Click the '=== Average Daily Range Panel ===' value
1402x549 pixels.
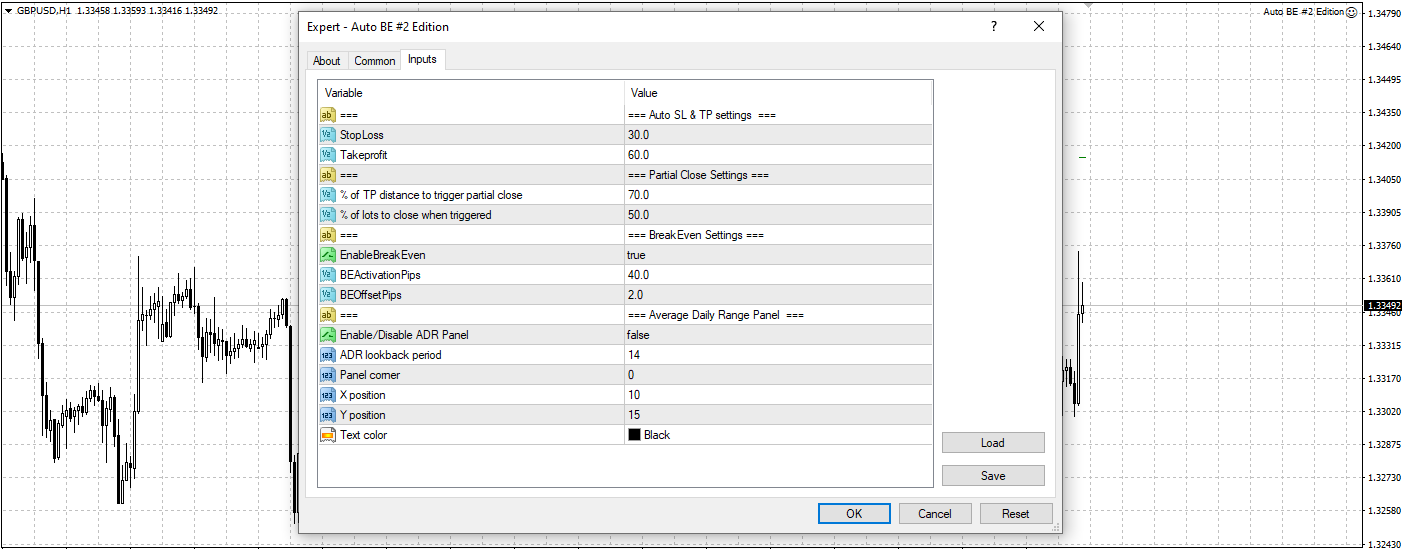click(x=716, y=315)
